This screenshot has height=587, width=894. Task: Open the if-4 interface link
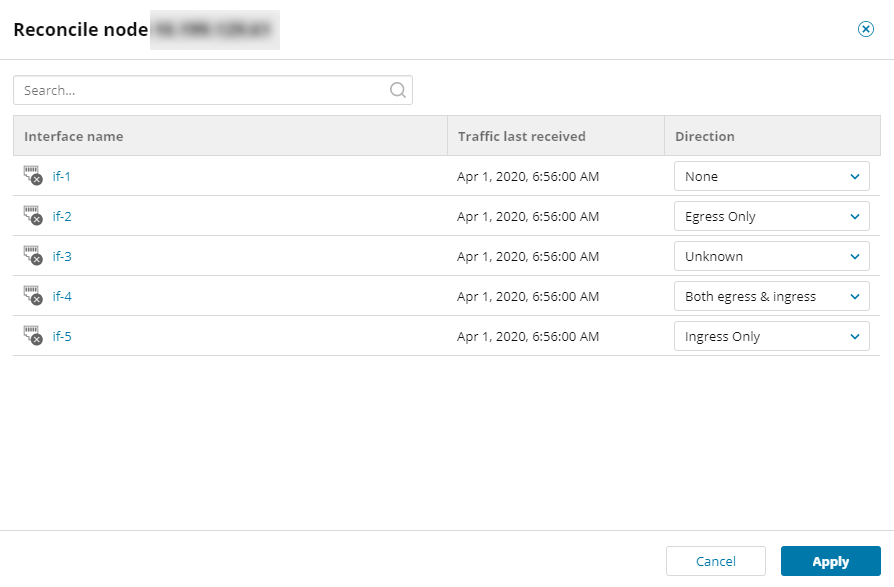[62, 297]
